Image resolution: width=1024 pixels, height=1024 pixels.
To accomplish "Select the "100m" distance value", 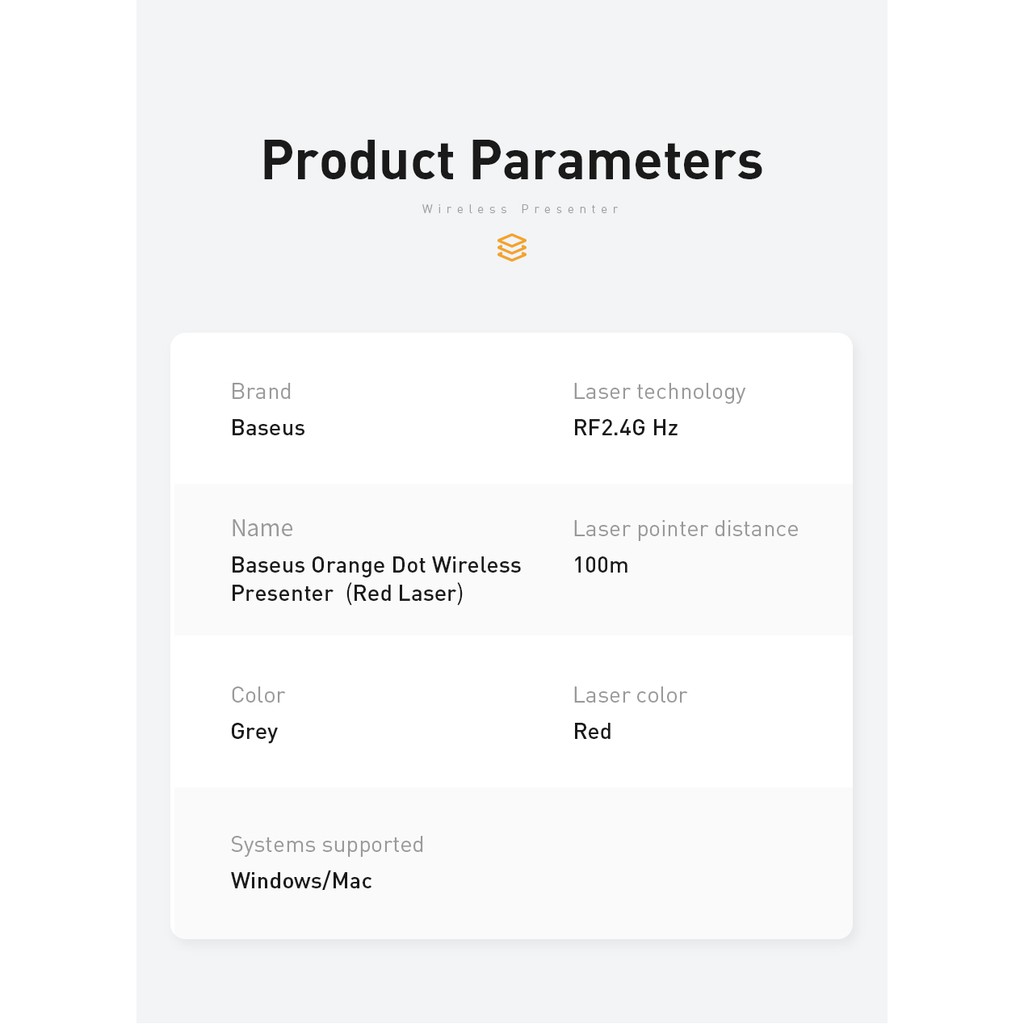I will 600,565.
